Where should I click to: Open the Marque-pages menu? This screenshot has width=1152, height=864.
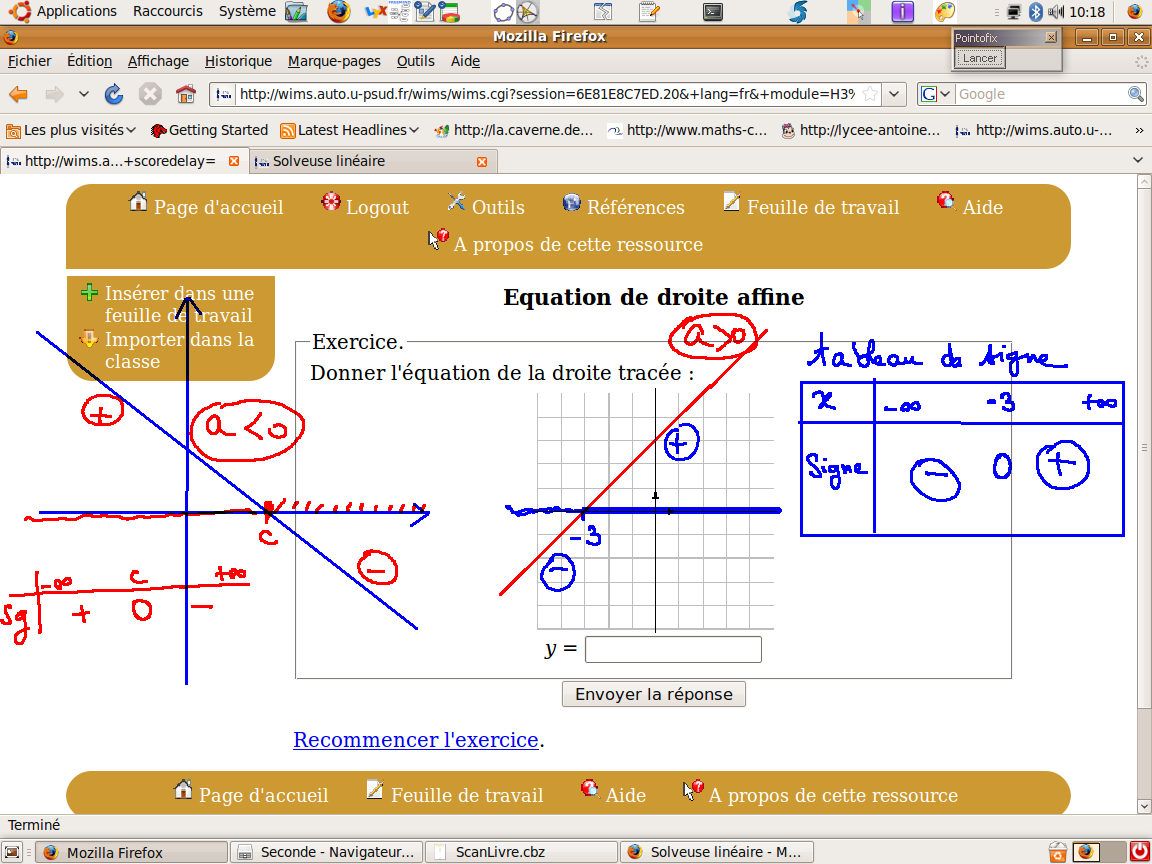tap(334, 61)
